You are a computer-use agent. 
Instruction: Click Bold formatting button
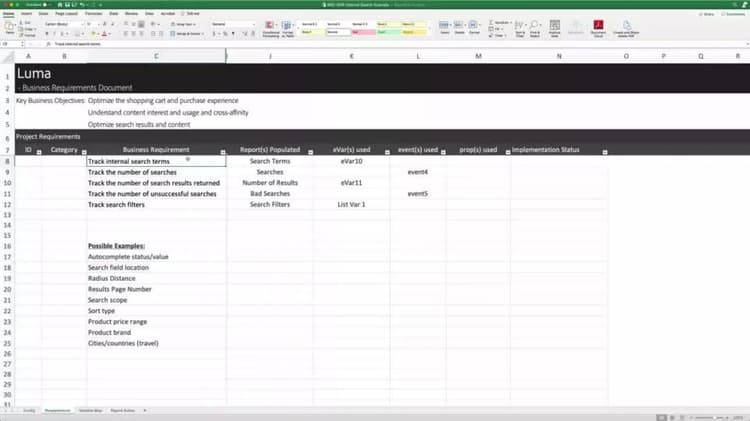coord(47,34)
